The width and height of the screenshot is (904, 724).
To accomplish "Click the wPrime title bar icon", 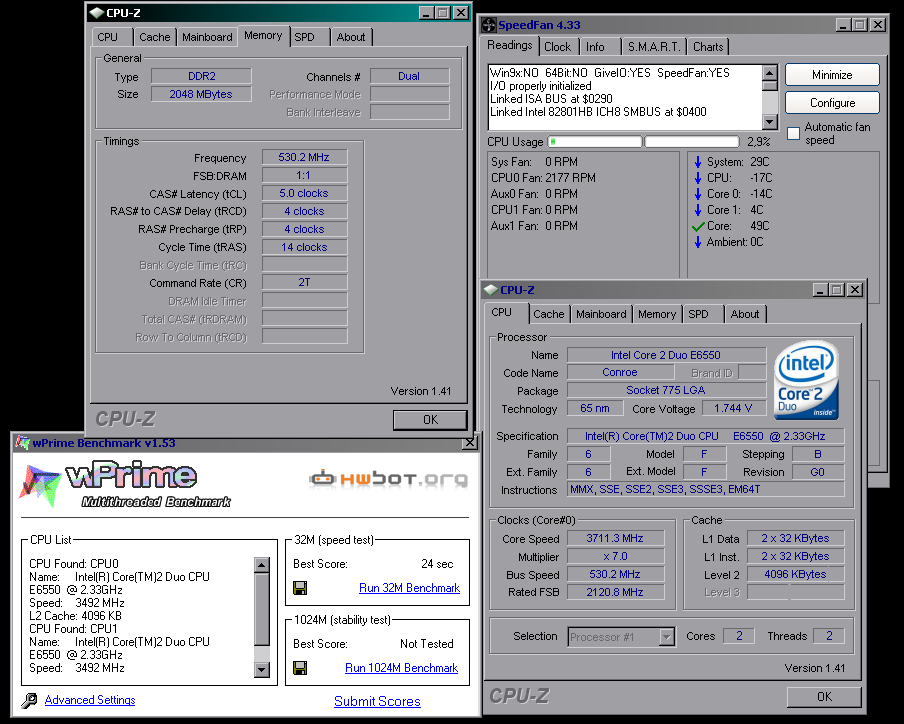I will 22,443.
